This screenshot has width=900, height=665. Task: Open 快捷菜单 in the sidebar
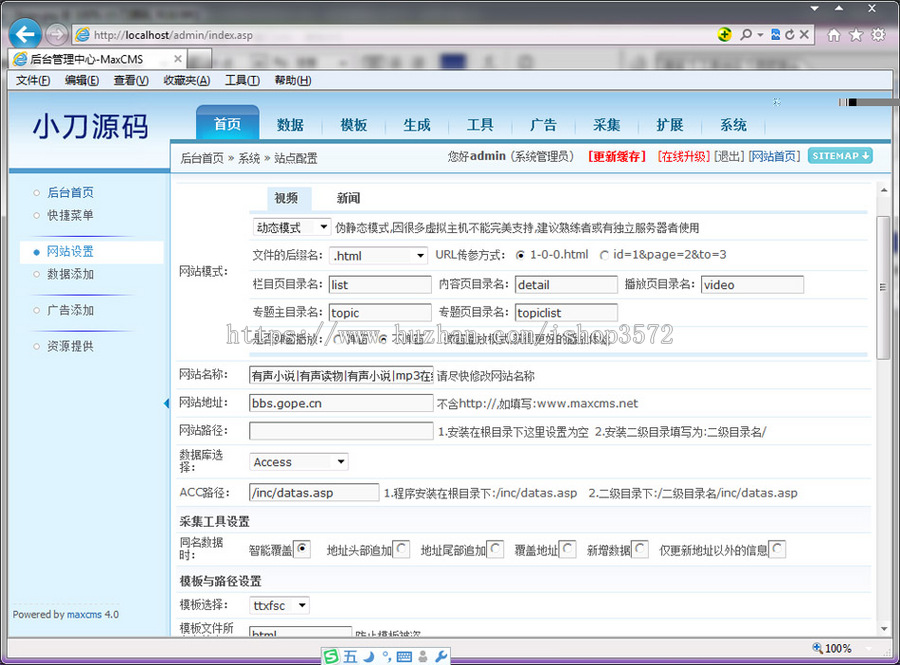(70, 215)
